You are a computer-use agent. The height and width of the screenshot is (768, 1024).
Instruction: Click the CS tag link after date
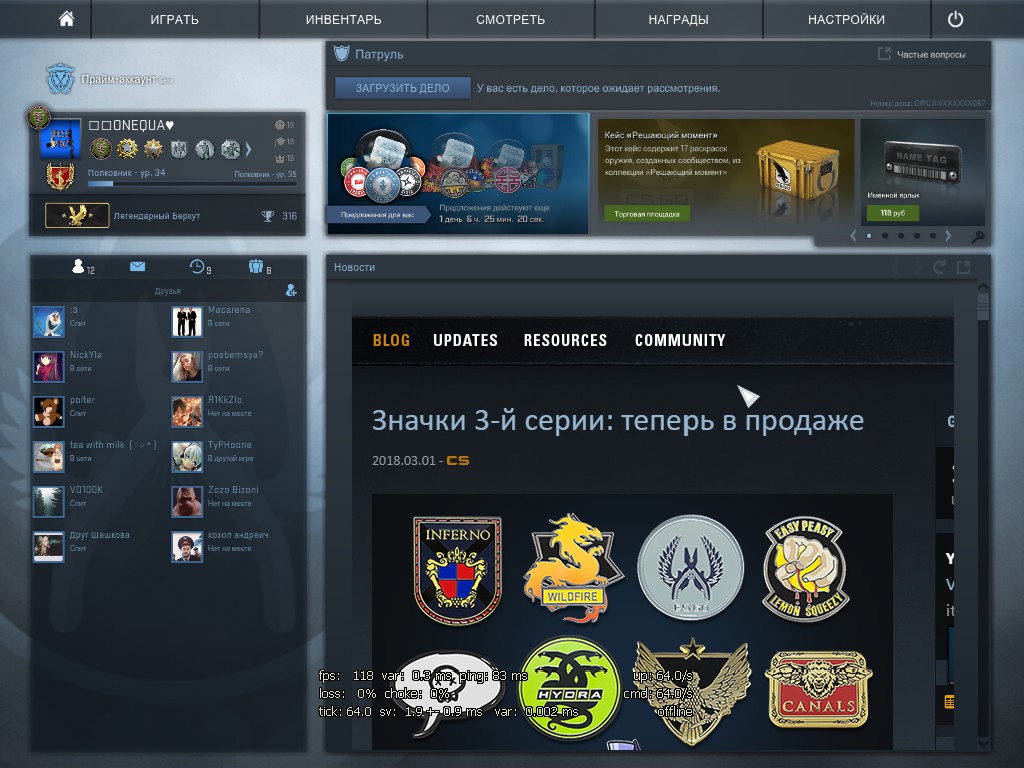457,460
